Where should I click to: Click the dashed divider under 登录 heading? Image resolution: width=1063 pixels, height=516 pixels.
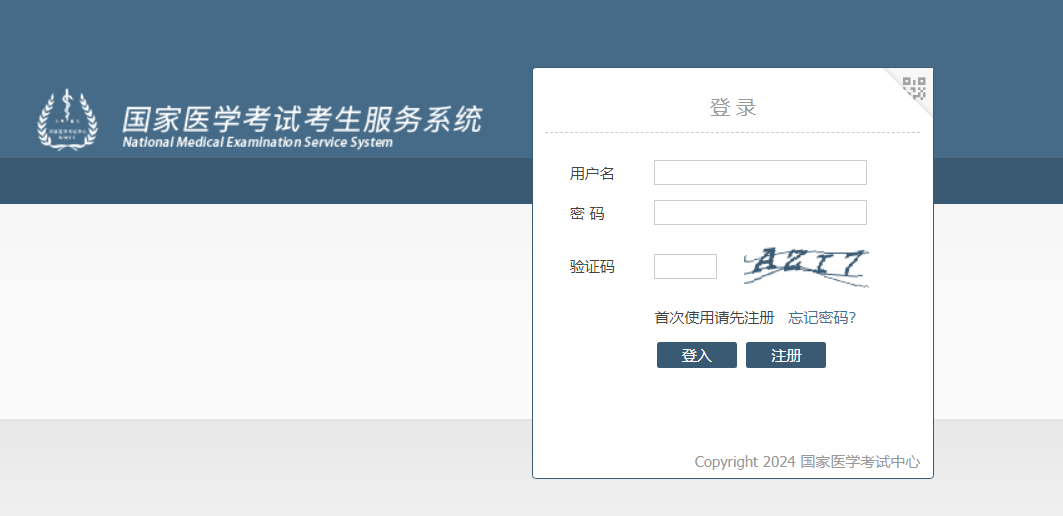pos(732,132)
